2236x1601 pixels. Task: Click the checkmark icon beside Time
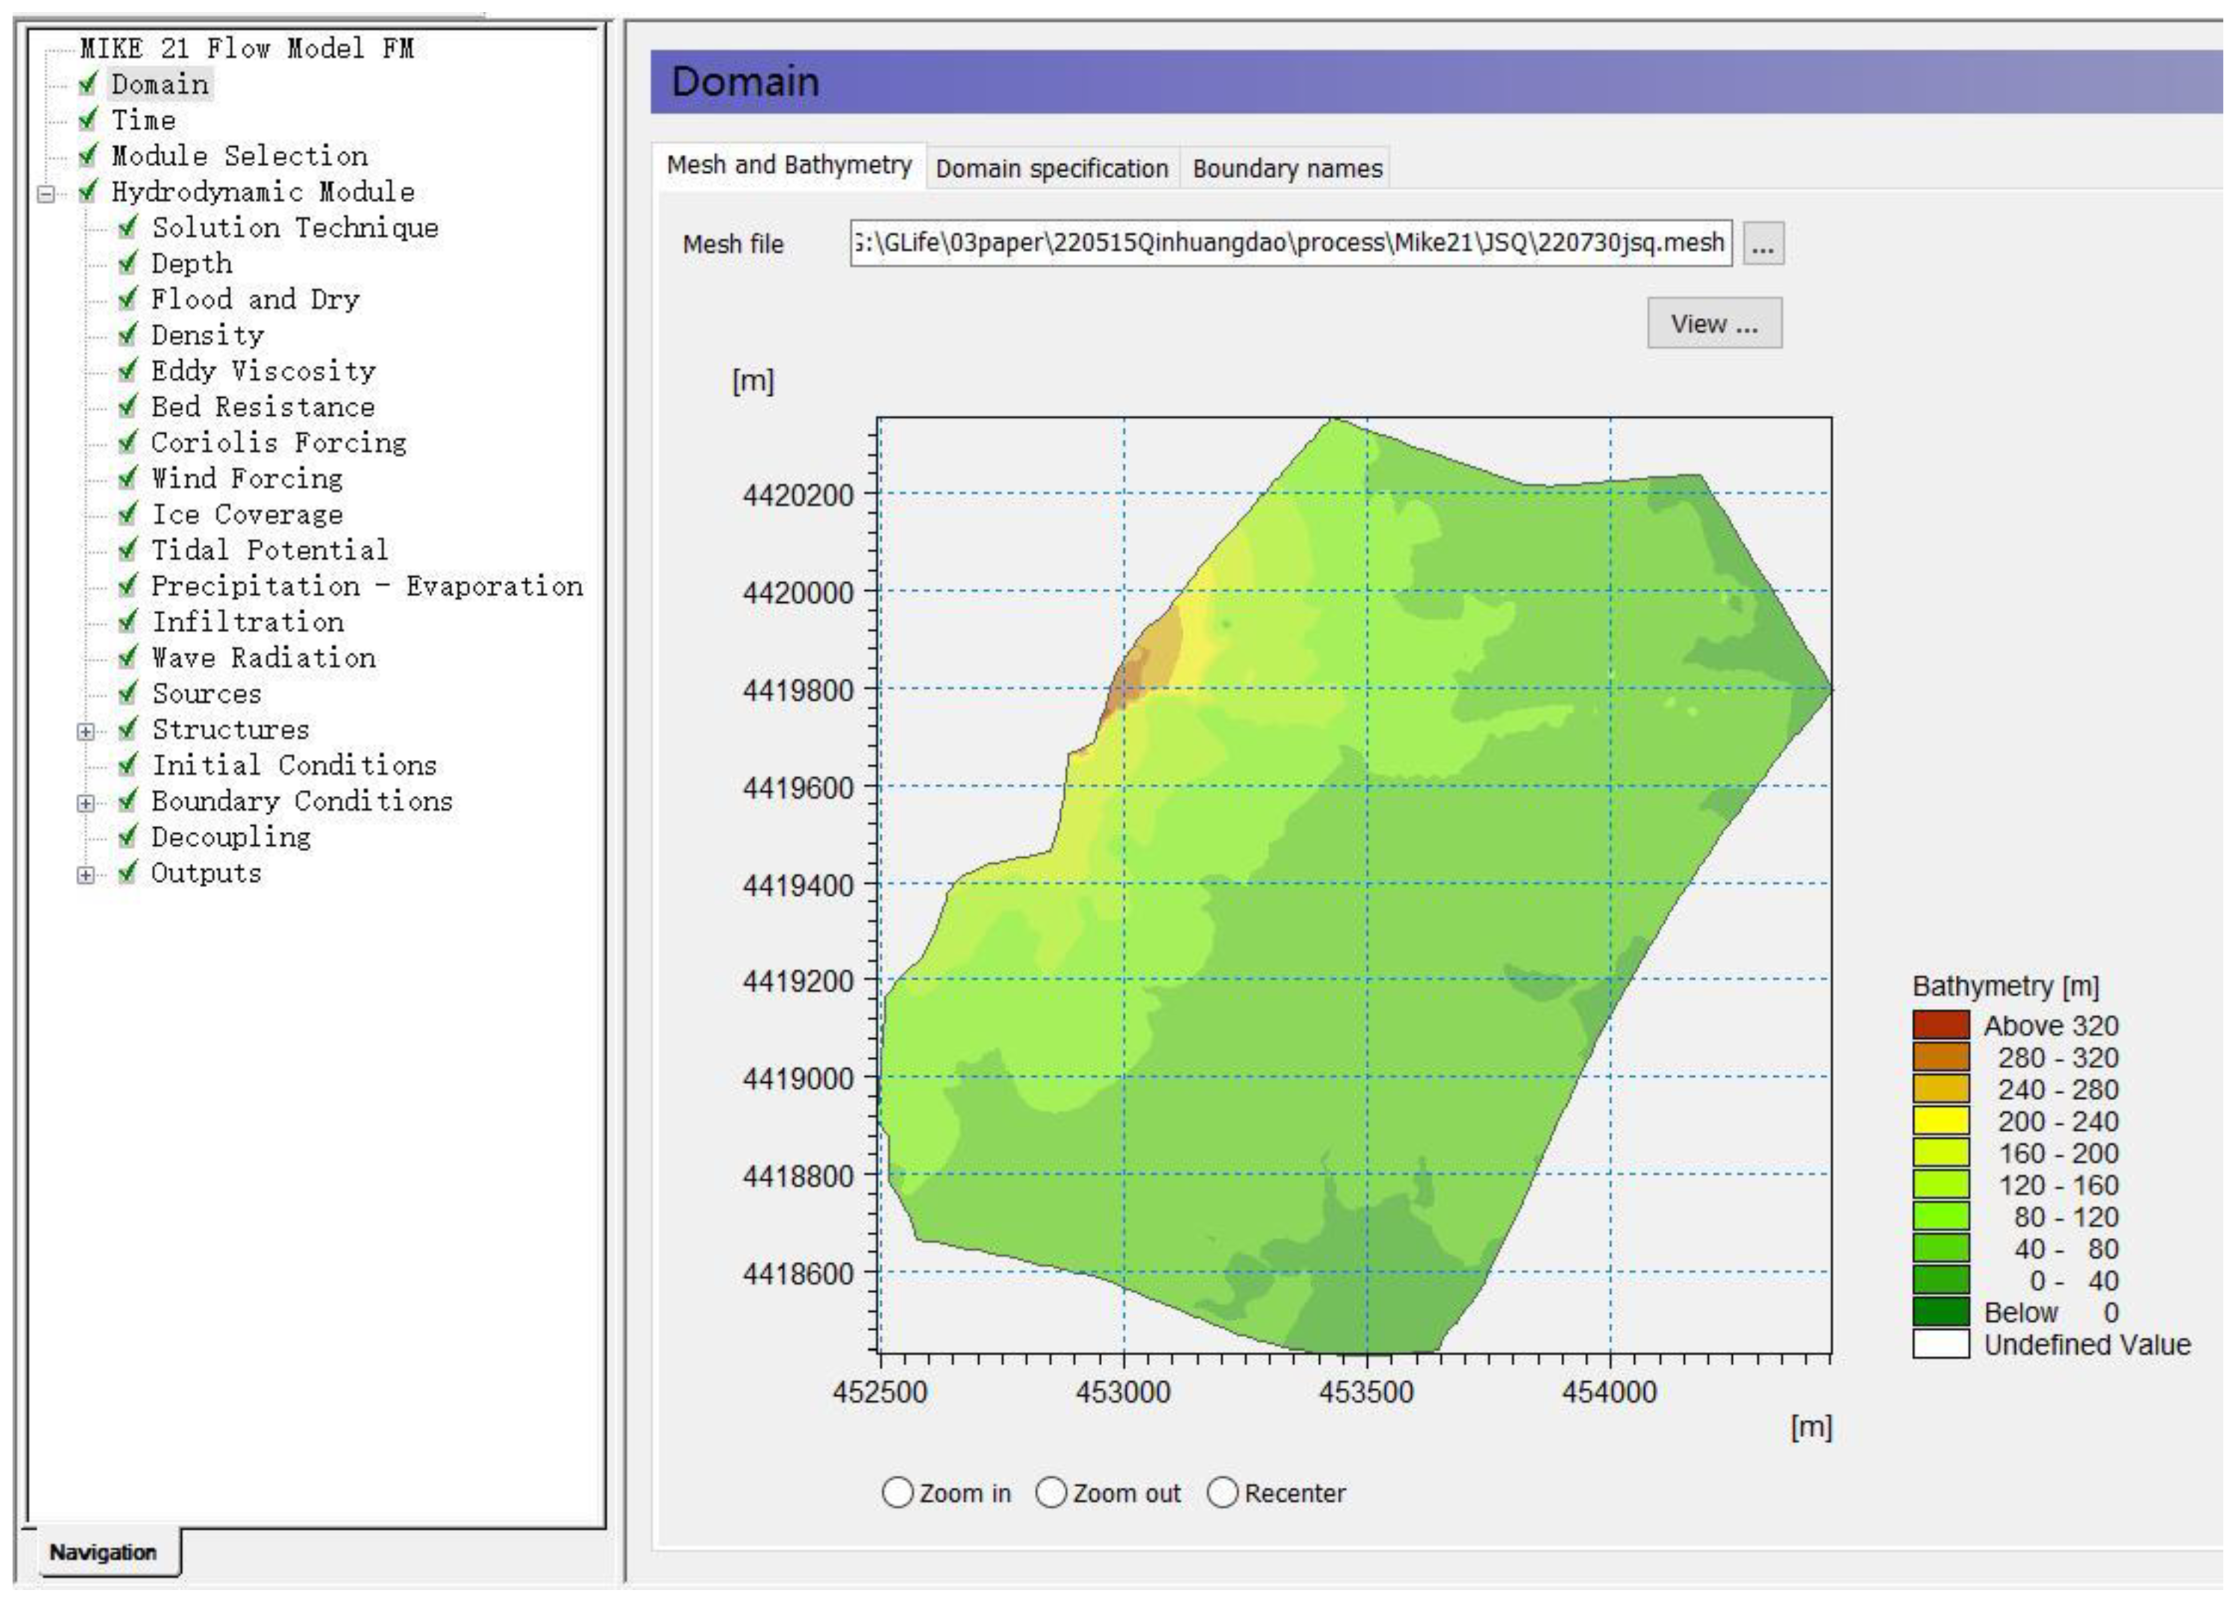tap(88, 120)
